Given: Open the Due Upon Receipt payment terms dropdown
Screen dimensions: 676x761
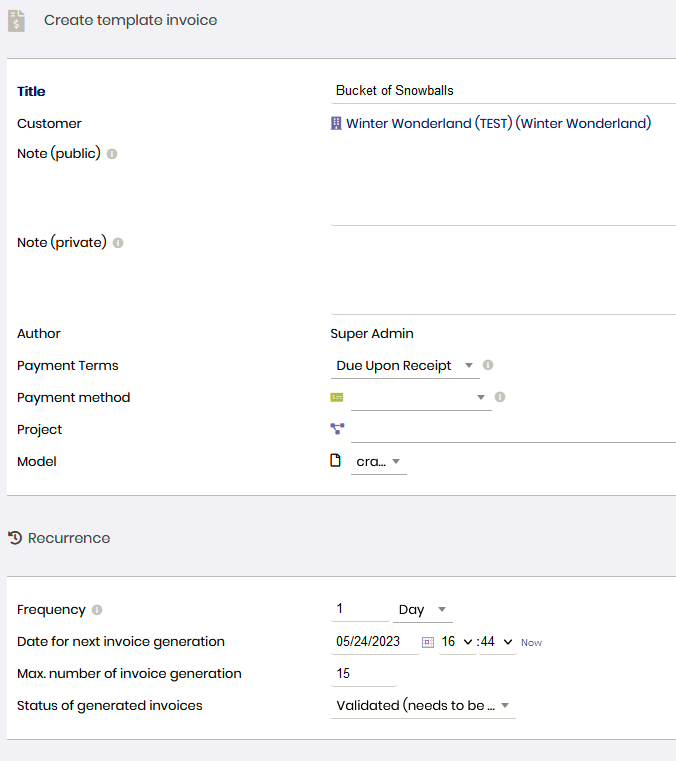Looking at the screenshot, I should pos(405,365).
